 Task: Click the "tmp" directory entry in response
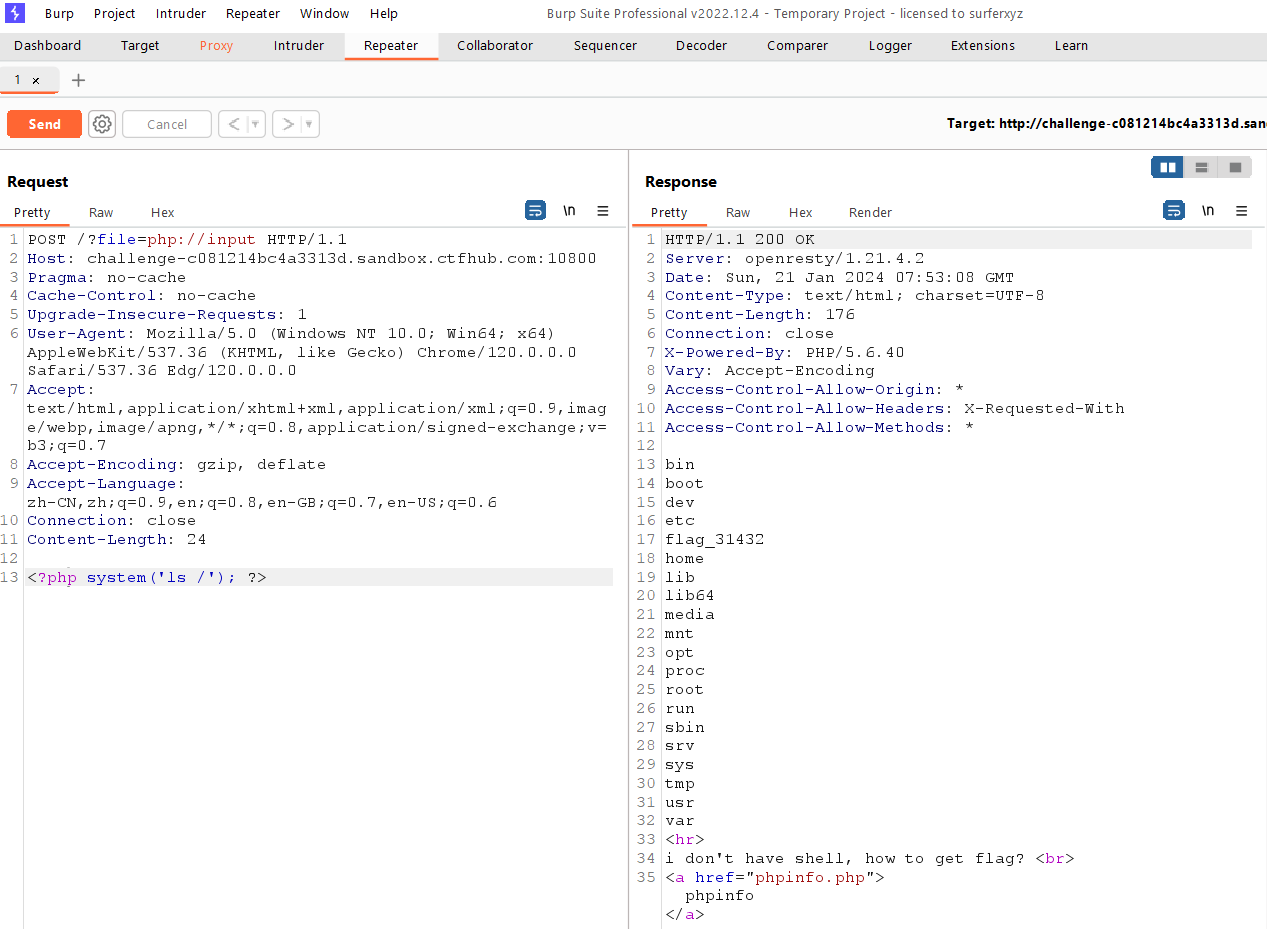tap(680, 784)
